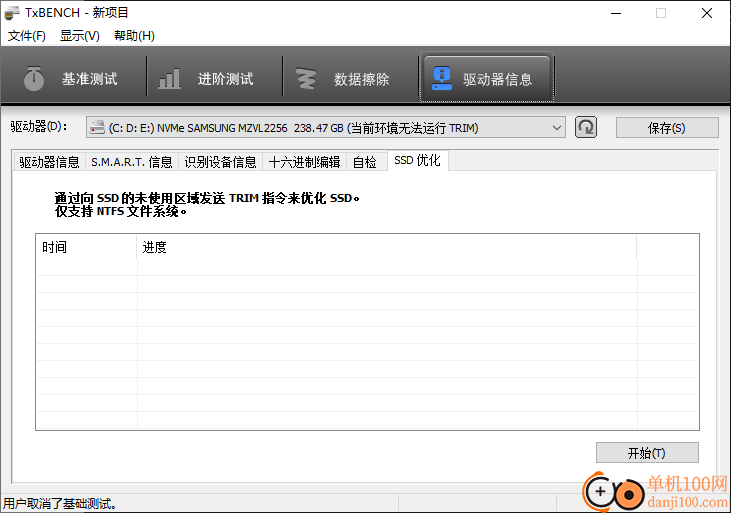The image size is (731, 513).
Task: Click the refresh drive list icon
Action: pos(586,127)
